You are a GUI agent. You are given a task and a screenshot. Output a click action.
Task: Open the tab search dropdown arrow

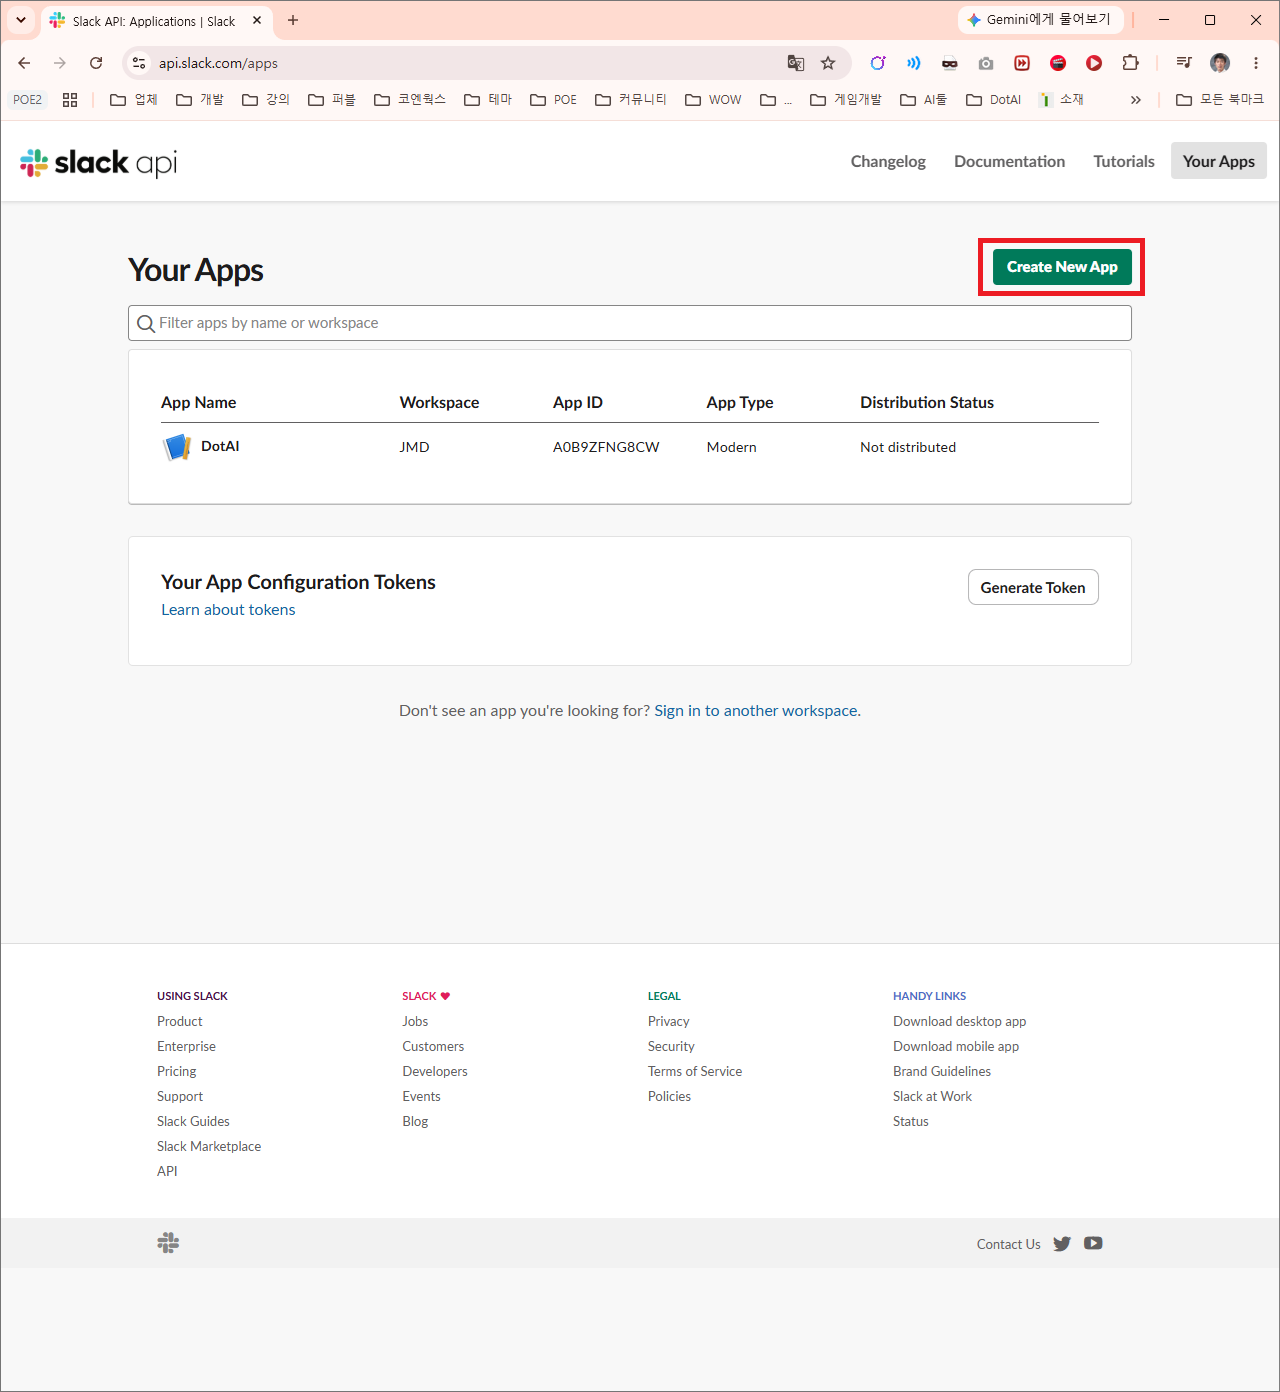pos(21,20)
